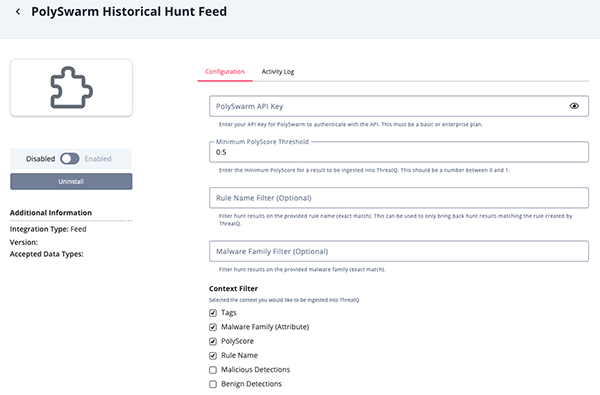
Task: Click the Accepted Data Types: label
Action: pyautogui.click(x=46, y=254)
